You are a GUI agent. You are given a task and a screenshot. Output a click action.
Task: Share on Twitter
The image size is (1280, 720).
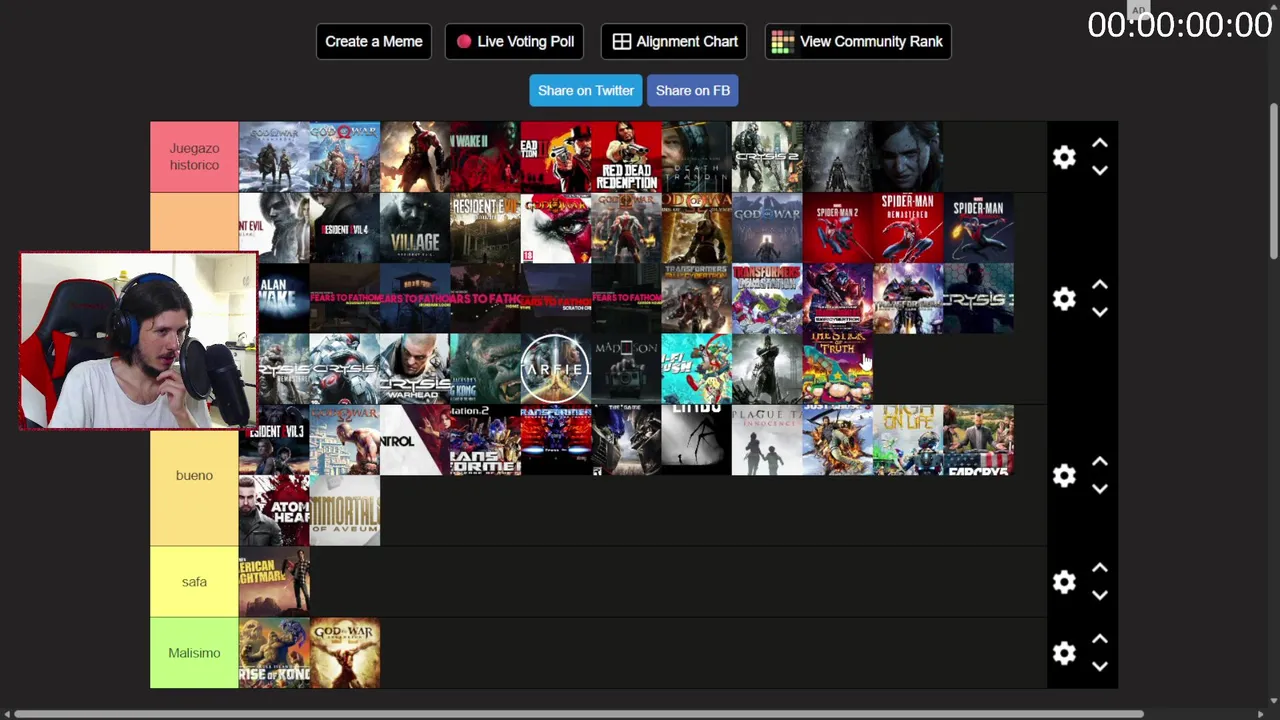pyautogui.click(x=586, y=90)
